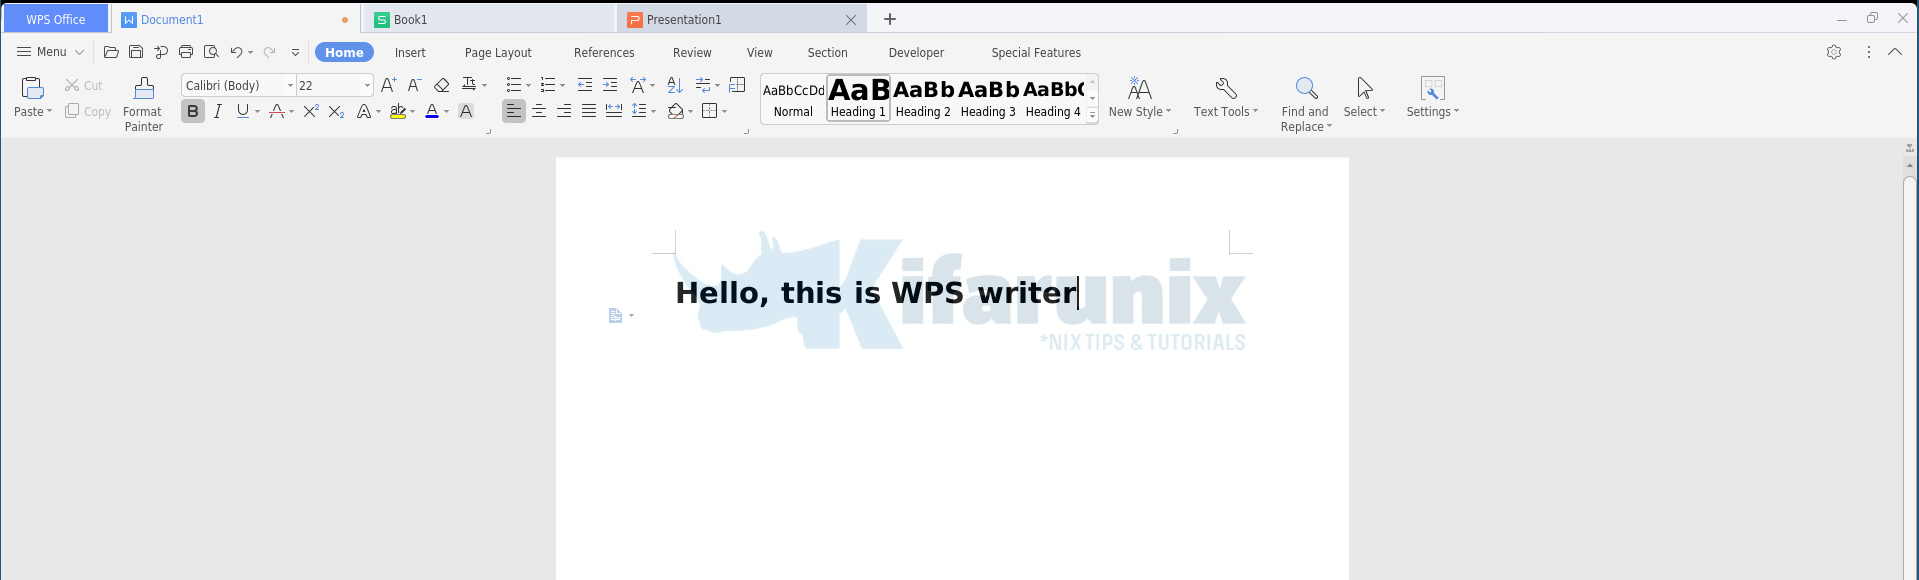Click the Find and Replace magnifier icon
The width and height of the screenshot is (1919, 580).
[x=1306, y=88]
